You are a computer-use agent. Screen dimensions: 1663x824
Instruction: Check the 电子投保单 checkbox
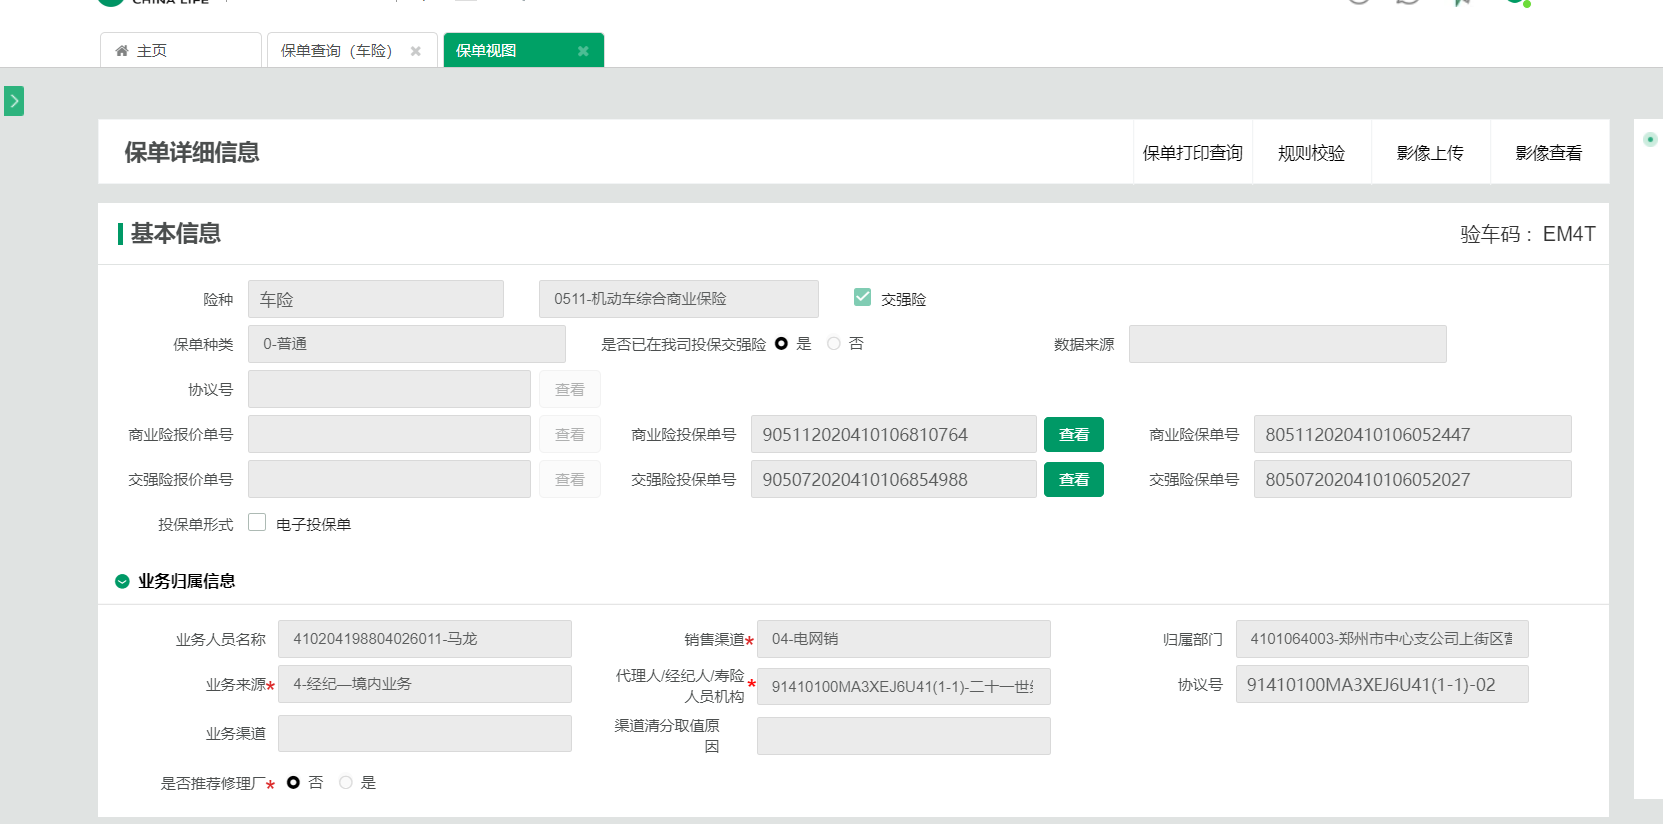pyautogui.click(x=257, y=522)
